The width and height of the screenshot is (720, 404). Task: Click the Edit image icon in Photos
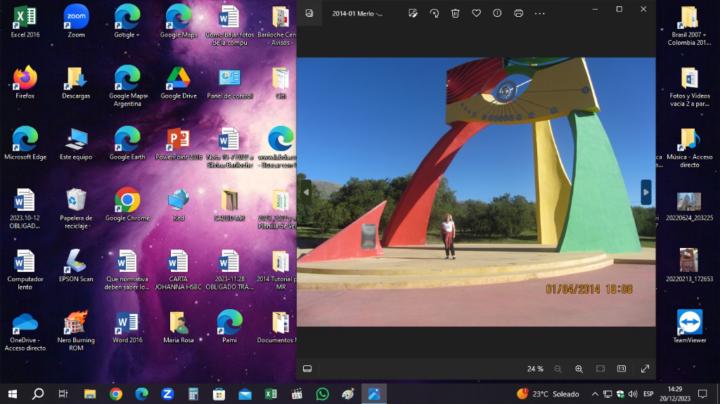coord(413,13)
